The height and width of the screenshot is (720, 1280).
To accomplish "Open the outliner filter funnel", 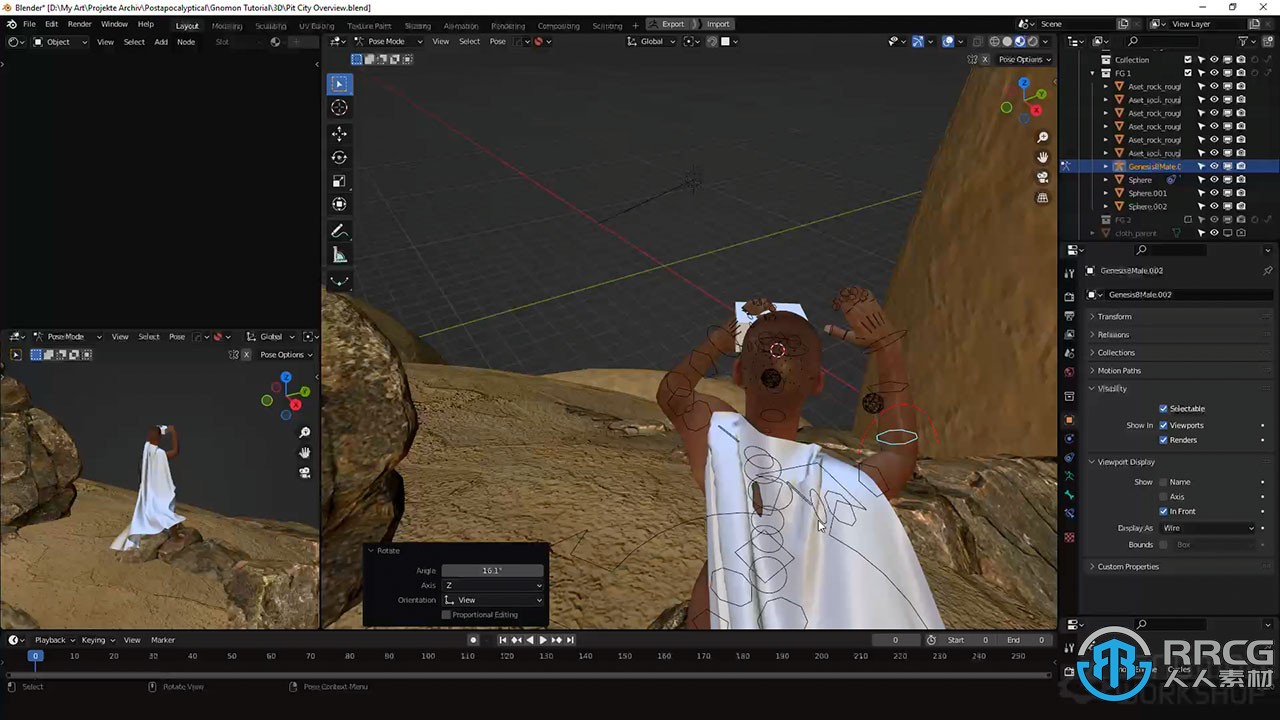I will [1244, 41].
